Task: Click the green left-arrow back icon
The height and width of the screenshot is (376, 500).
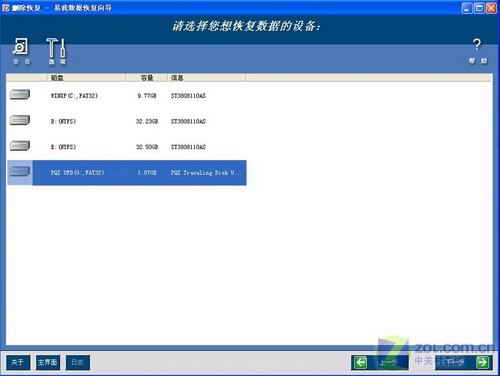Action: (x=361, y=362)
